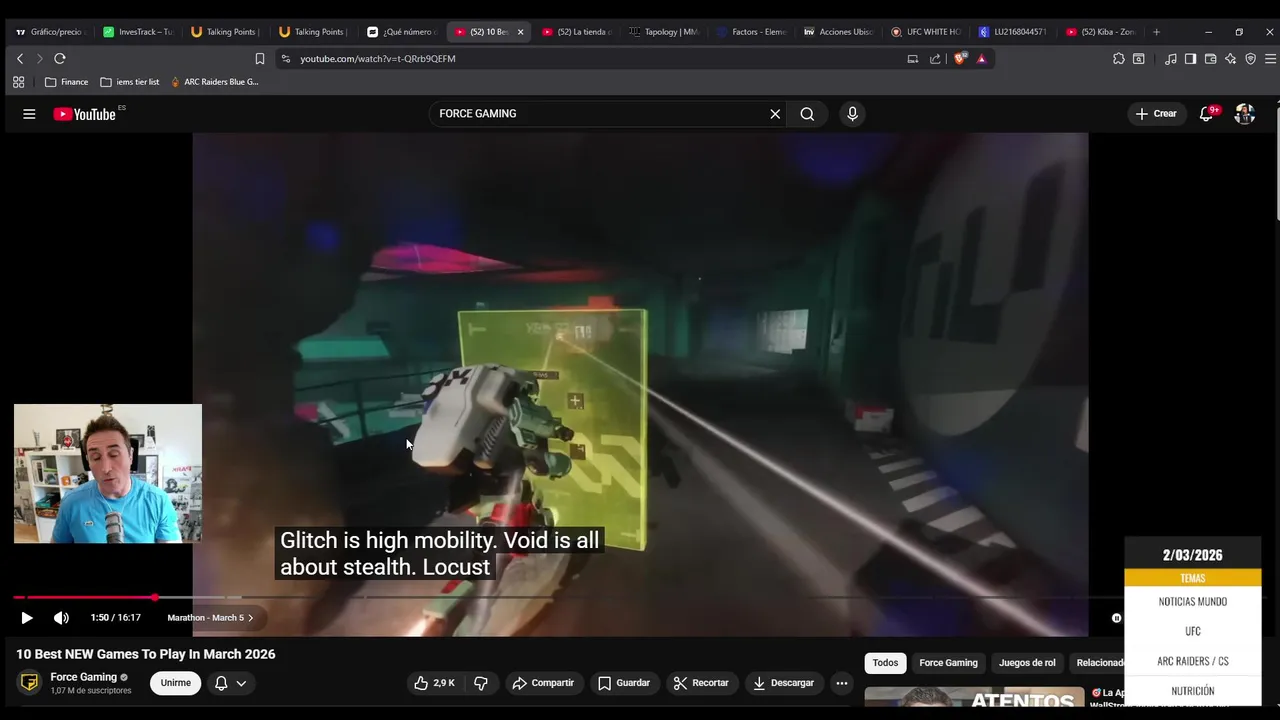Open the Leo AI sparkle icon
The height and width of the screenshot is (720, 1280).
pos(1230,59)
